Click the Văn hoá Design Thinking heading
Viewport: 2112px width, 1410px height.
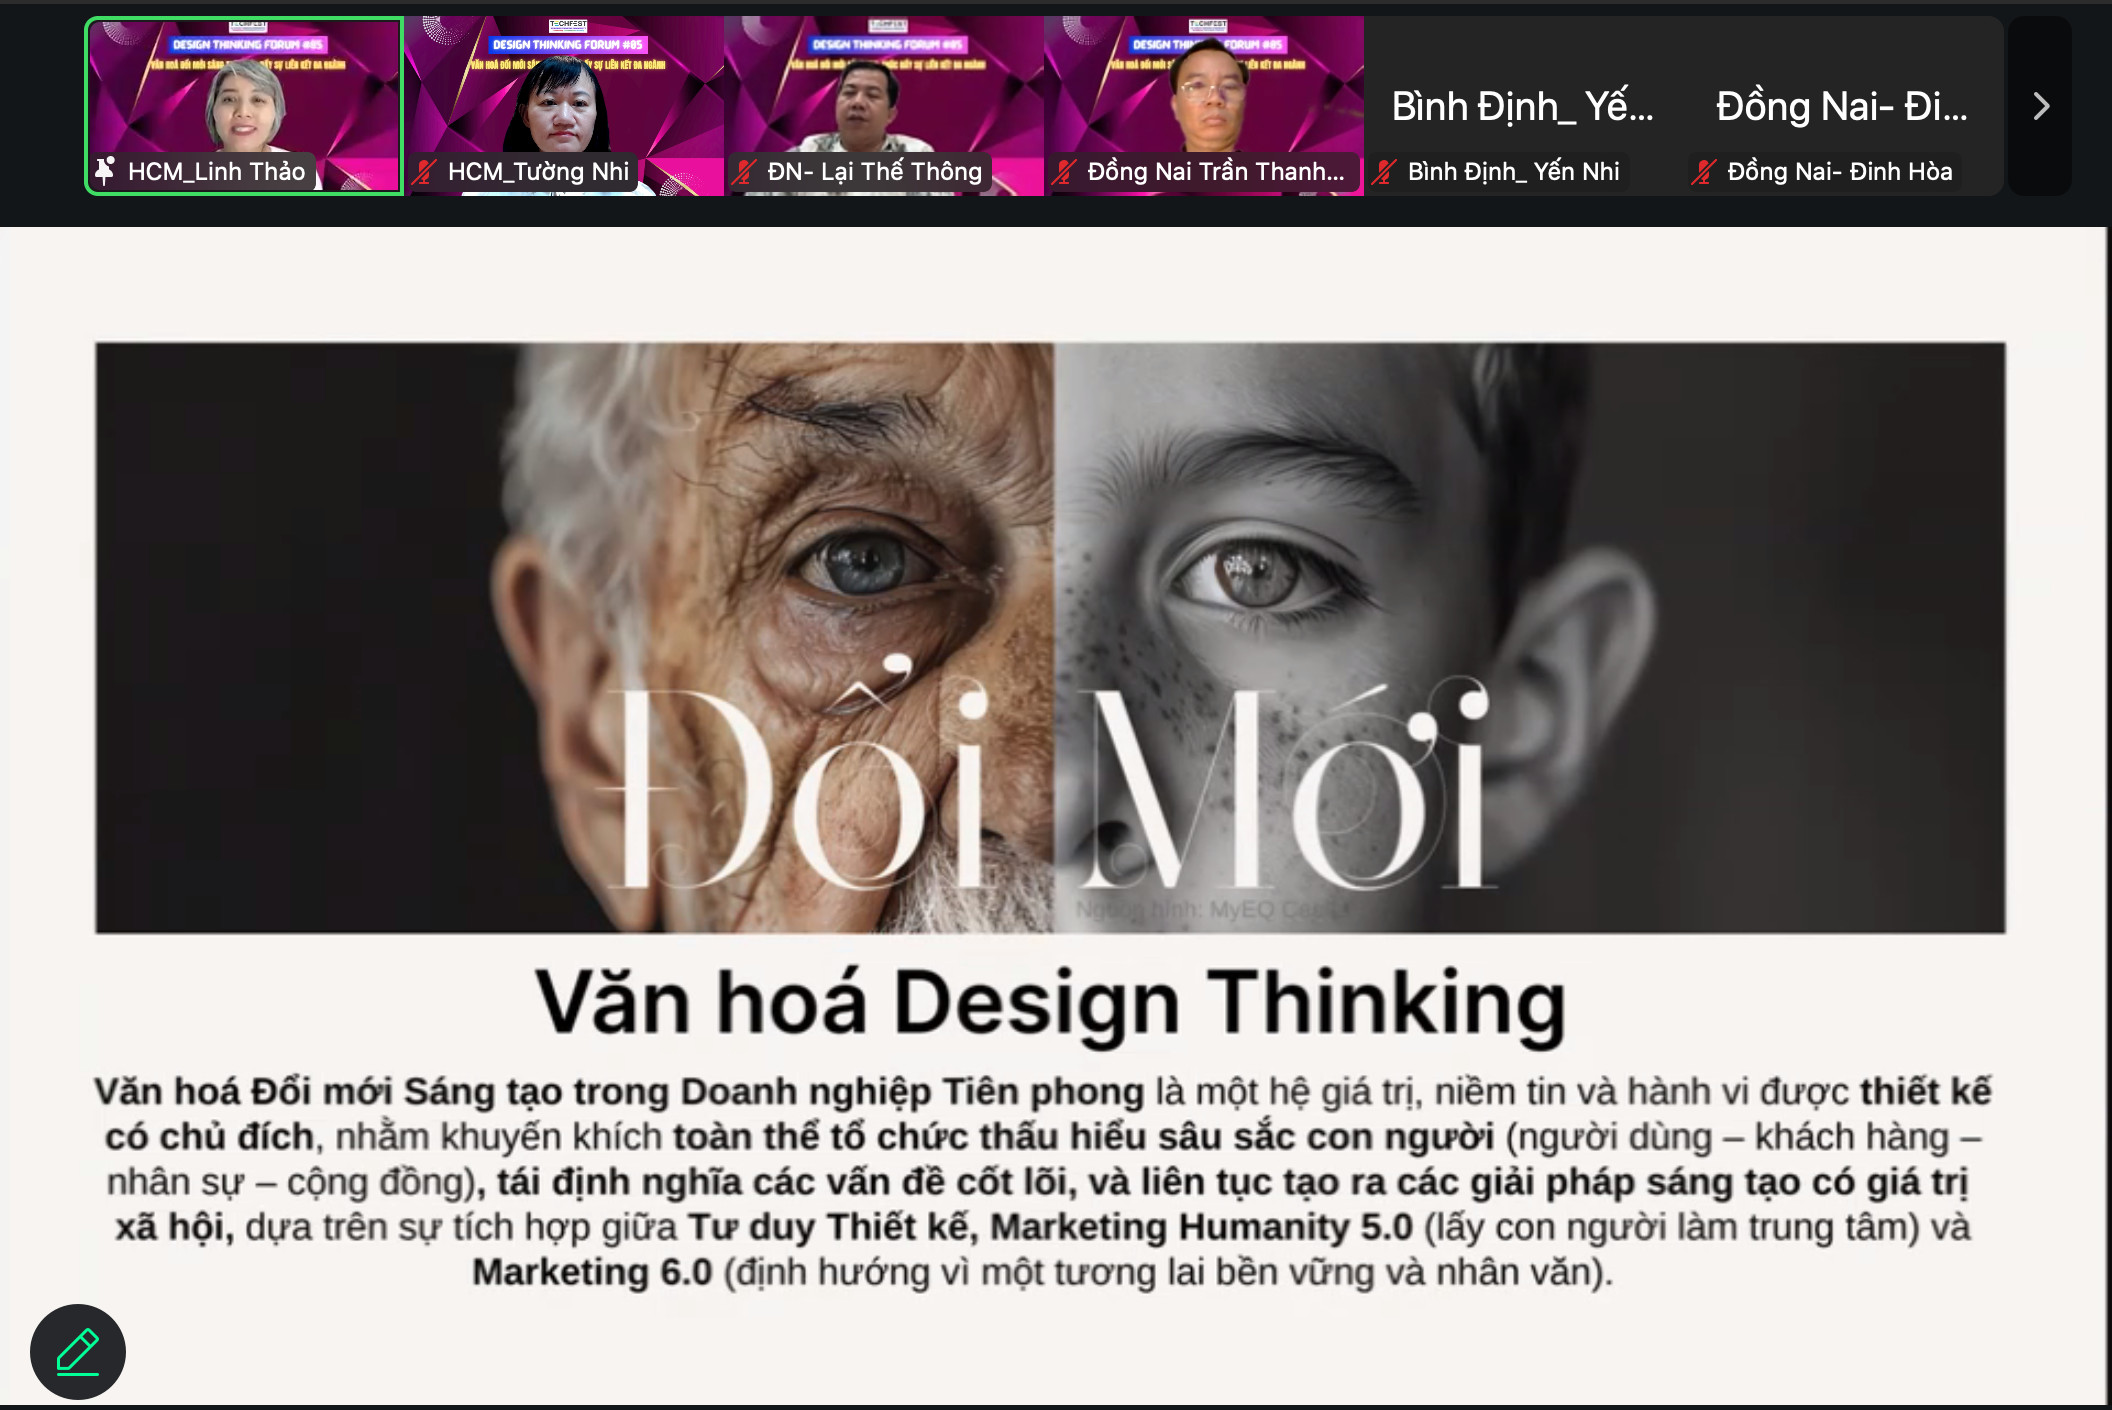tap(1050, 1003)
